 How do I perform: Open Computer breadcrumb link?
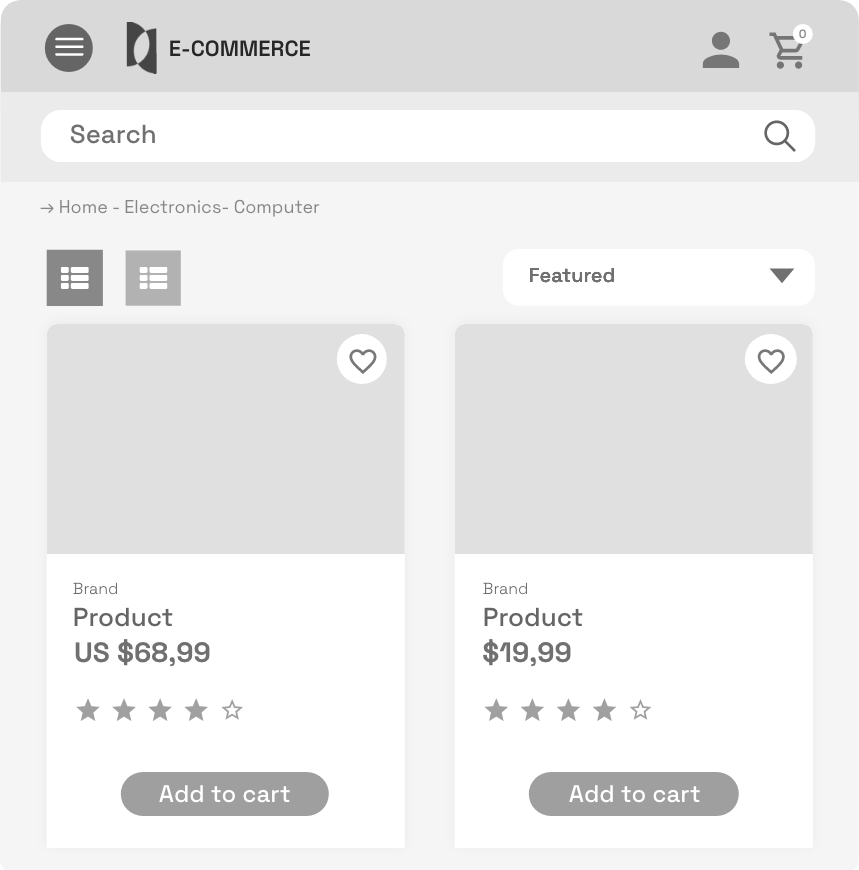coord(276,207)
